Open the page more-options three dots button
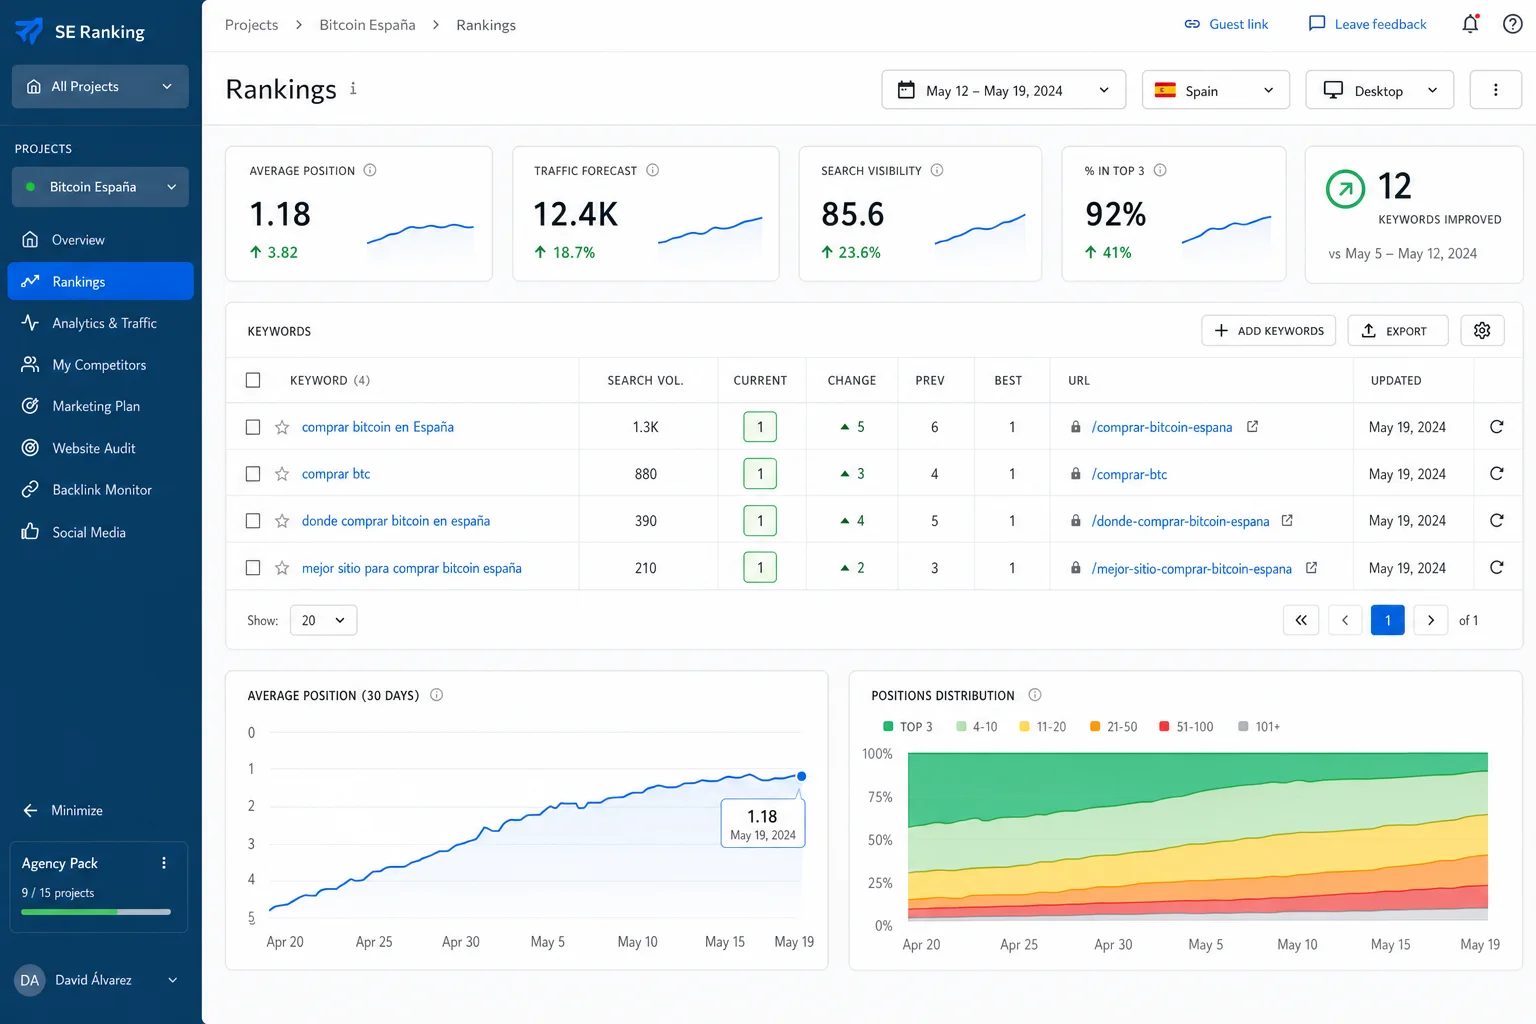Viewport: 1536px width, 1024px height. [x=1495, y=90]
